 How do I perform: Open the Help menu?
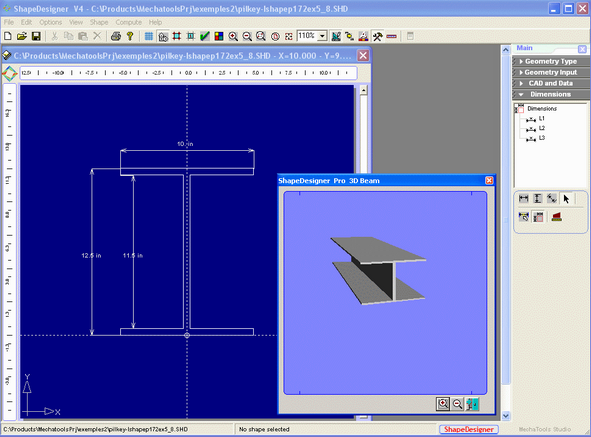[x=155, y=22]
